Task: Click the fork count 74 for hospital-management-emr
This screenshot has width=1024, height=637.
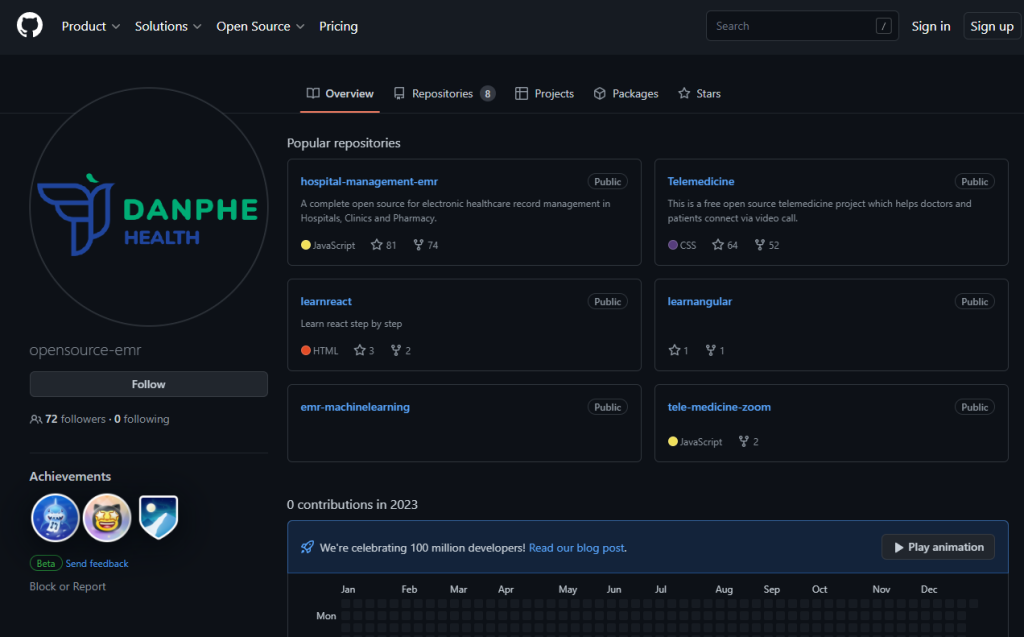Action: (426, 245)
